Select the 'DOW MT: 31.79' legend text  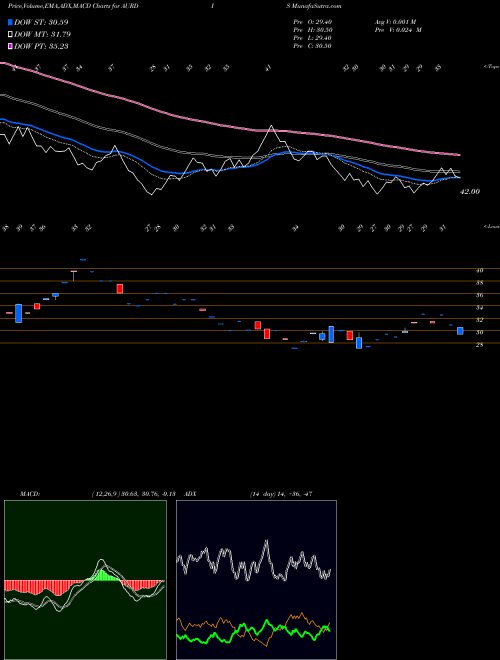click(43, 35)
